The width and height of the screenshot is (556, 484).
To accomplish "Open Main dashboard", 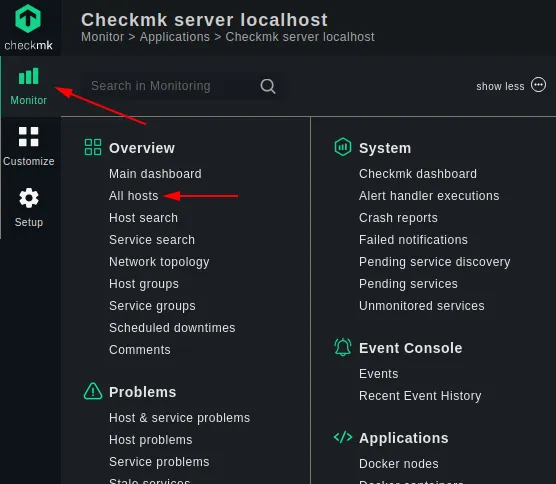I will pos(155,174).
